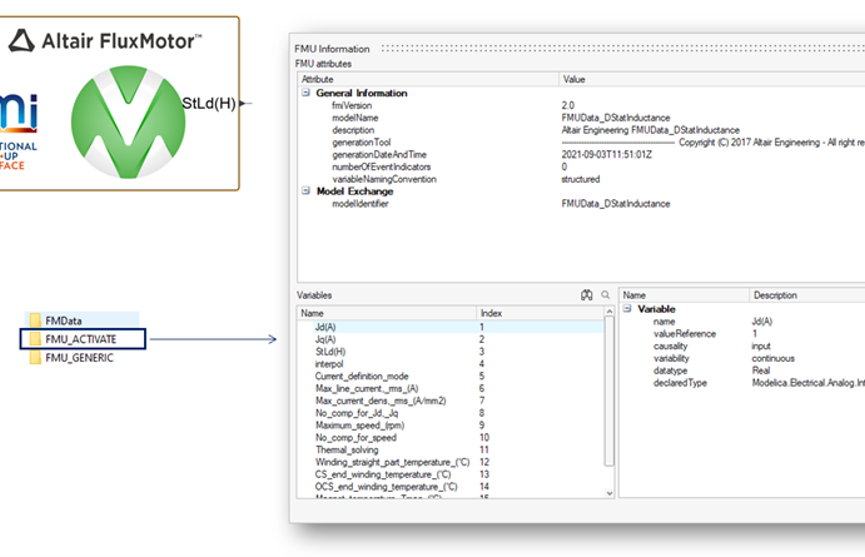Click the Name column header in Variables
This screenshot has height=557, width=865.
click(x=387, y=313)
